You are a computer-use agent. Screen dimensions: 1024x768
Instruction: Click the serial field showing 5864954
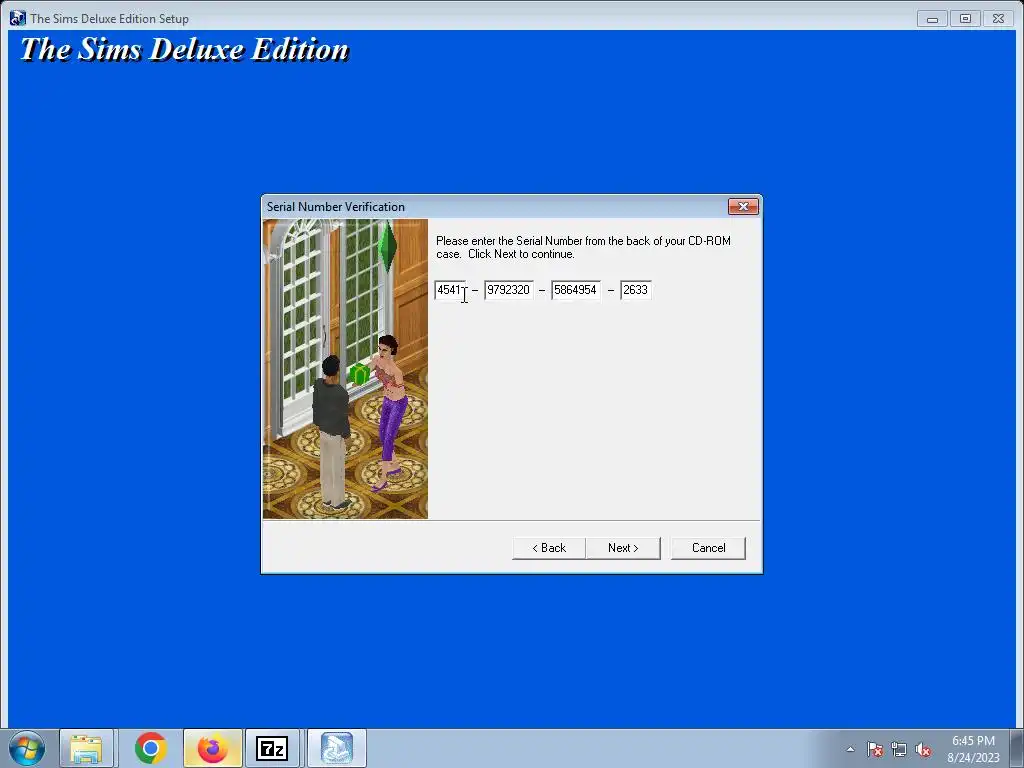coord(575,290)
